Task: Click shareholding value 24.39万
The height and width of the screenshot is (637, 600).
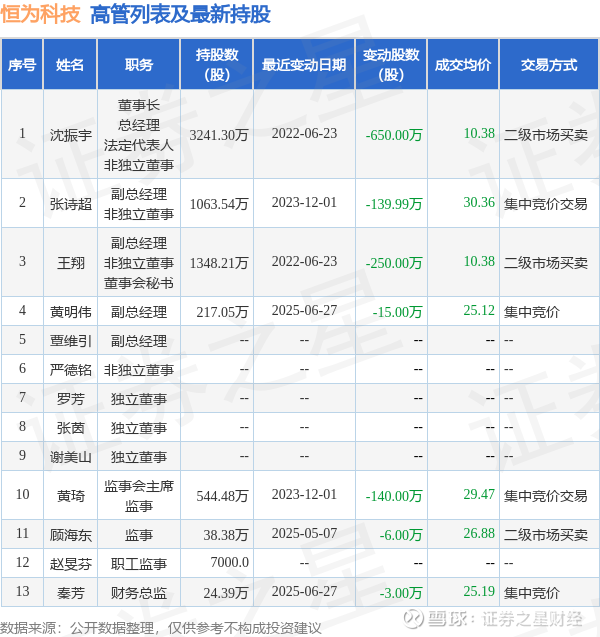Action: [226, 593]
